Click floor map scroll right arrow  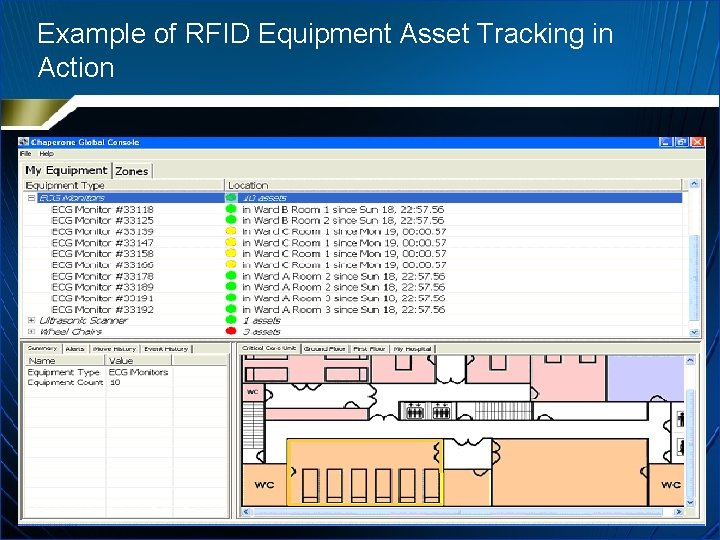pyautogui.click(x=678, y=511)
